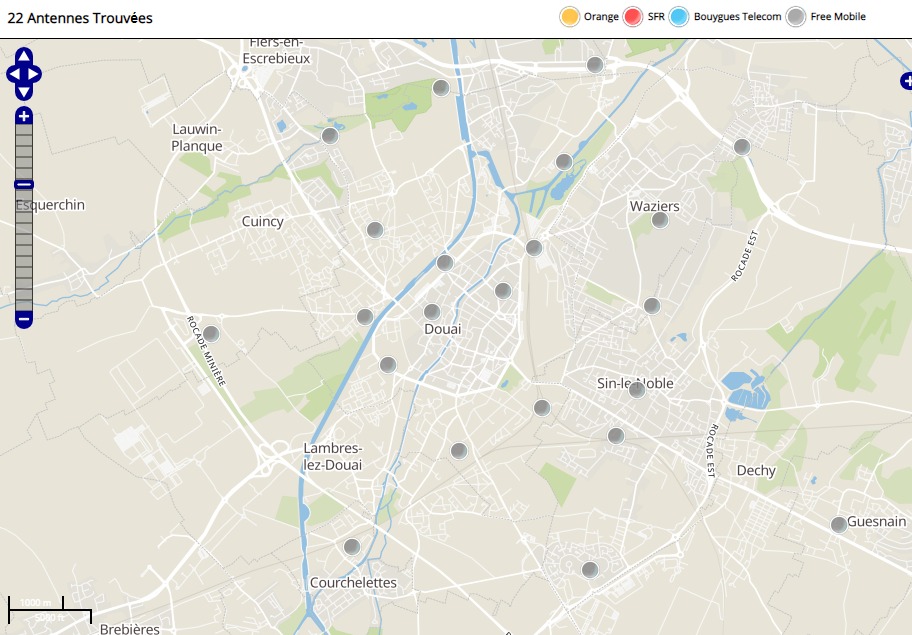
Task: Toggle the SFR operator filter
Action: (x=632, y=17)
